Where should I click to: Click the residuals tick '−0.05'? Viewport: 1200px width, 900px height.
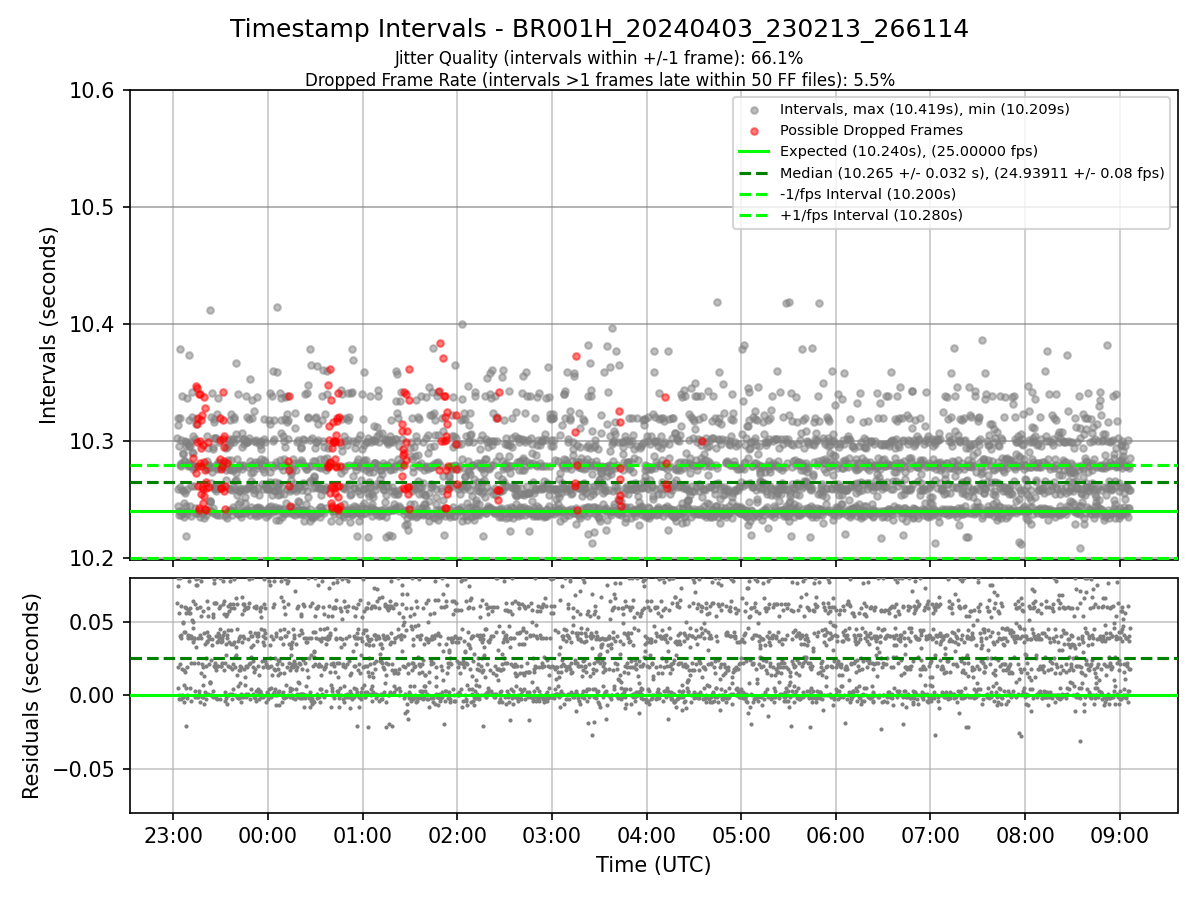pos(86,770)
